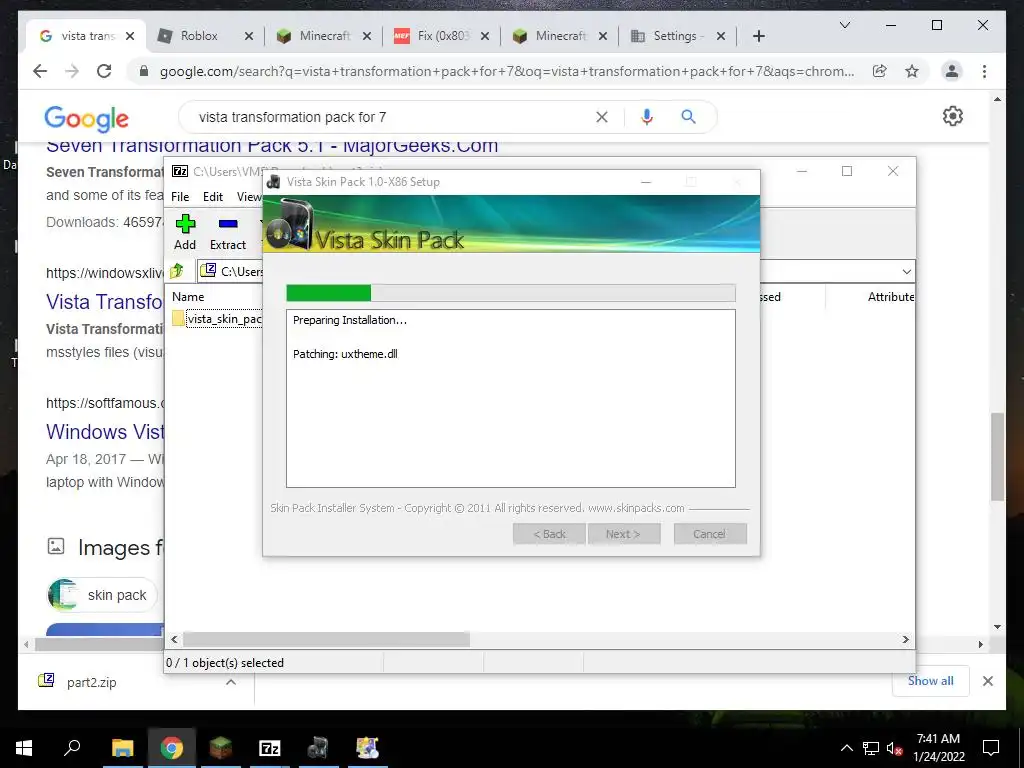Open File Explorer from the taskbar

[x=122, y=748]
